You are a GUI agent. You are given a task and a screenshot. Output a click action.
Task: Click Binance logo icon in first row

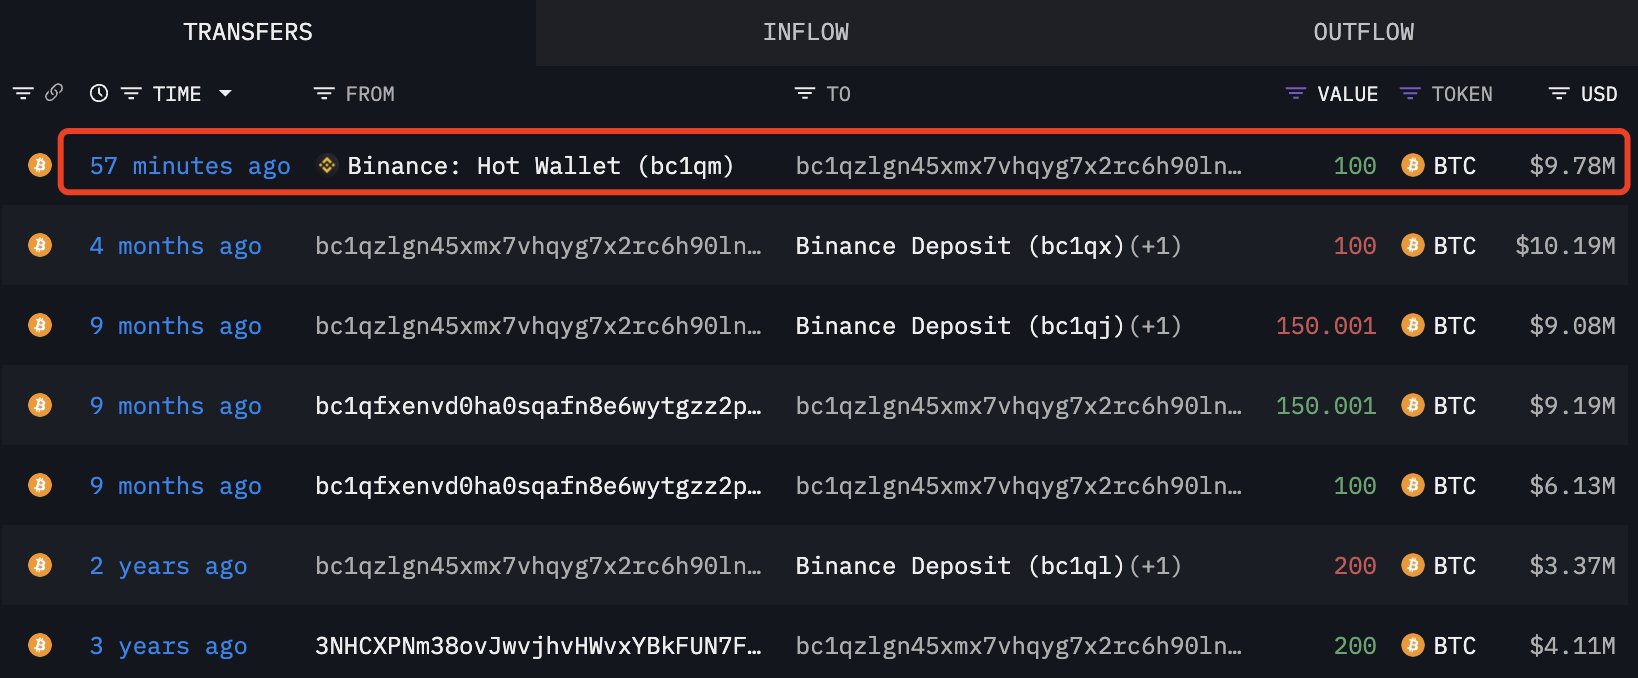tap(327, 165)
